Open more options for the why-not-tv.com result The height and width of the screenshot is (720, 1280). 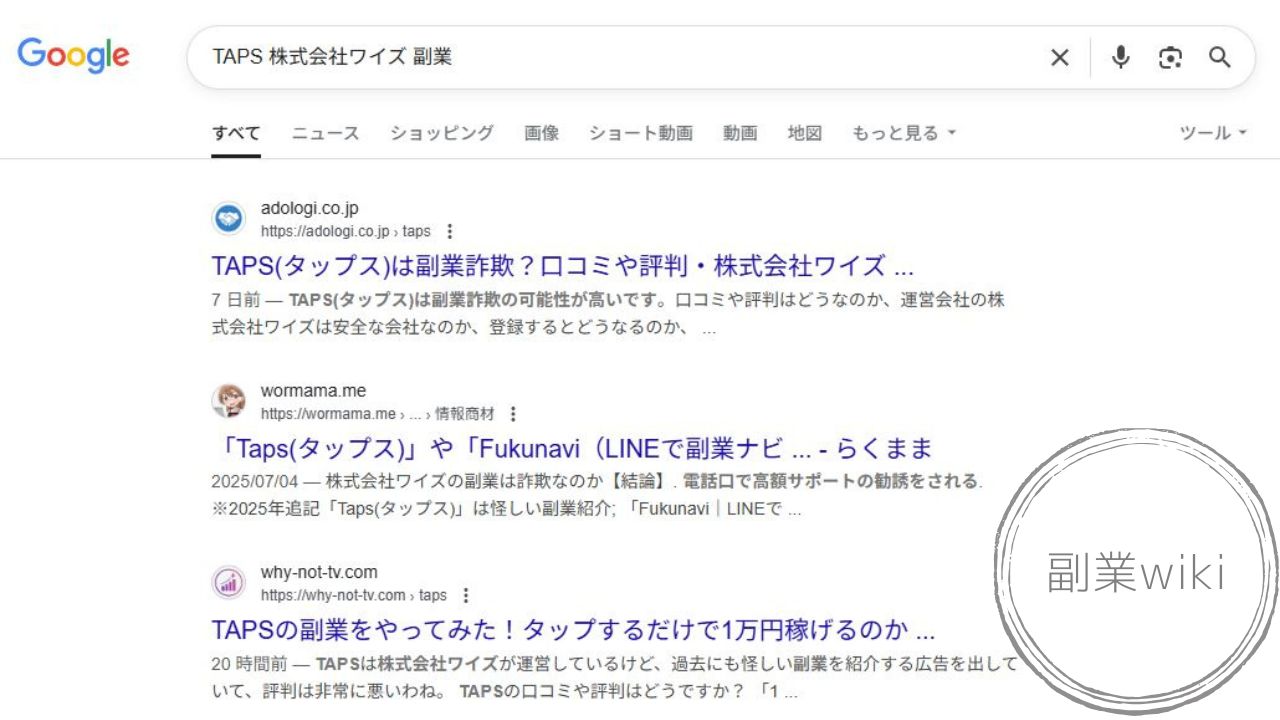click(465, 595)
